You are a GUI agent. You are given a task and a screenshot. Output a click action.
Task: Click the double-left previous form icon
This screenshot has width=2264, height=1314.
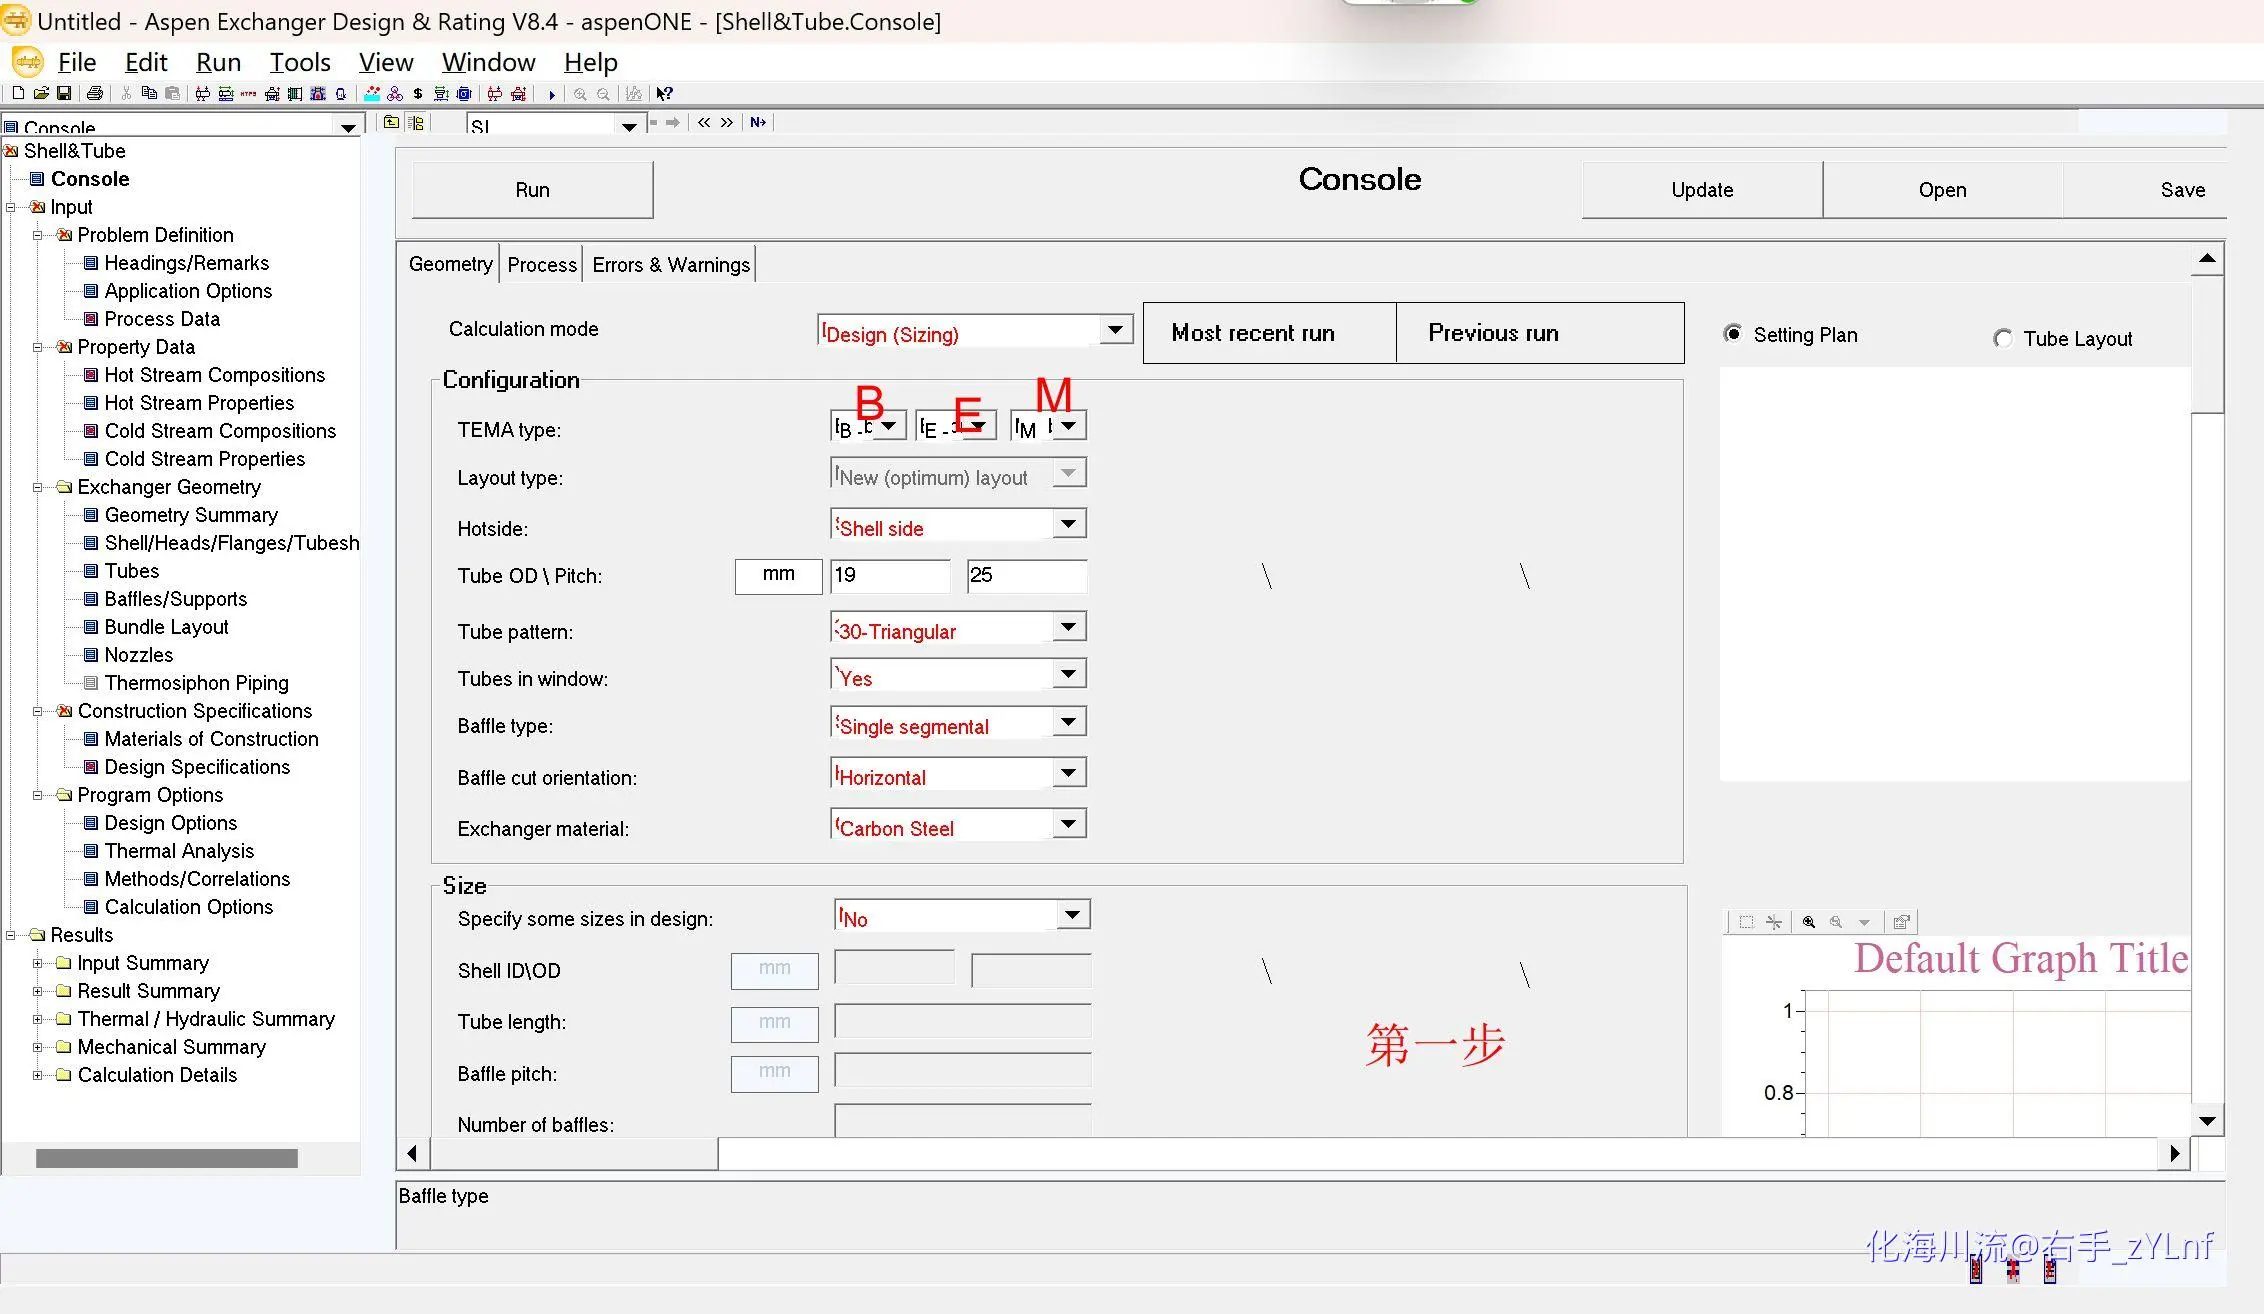[x=704, y=122]
